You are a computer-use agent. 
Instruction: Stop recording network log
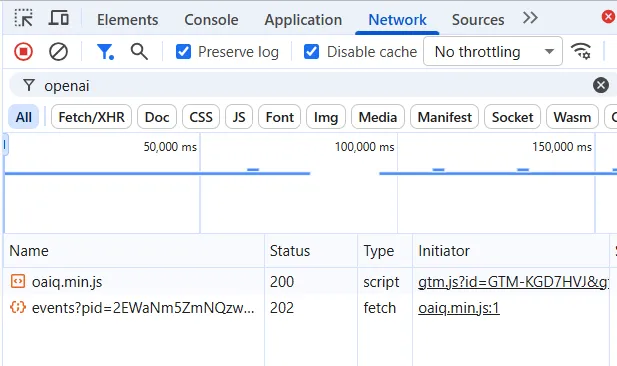[x=23, y=52]
